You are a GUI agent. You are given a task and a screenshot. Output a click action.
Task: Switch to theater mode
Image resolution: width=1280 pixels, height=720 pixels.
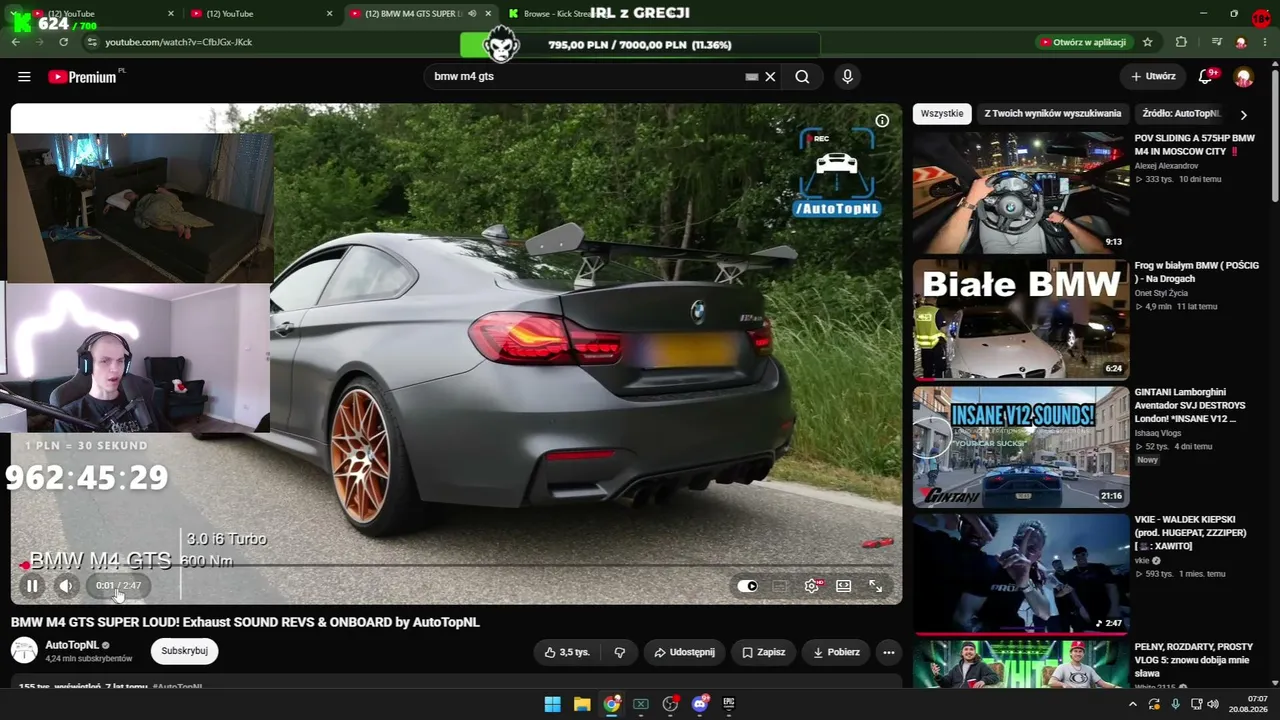click(x=844, y=586)
